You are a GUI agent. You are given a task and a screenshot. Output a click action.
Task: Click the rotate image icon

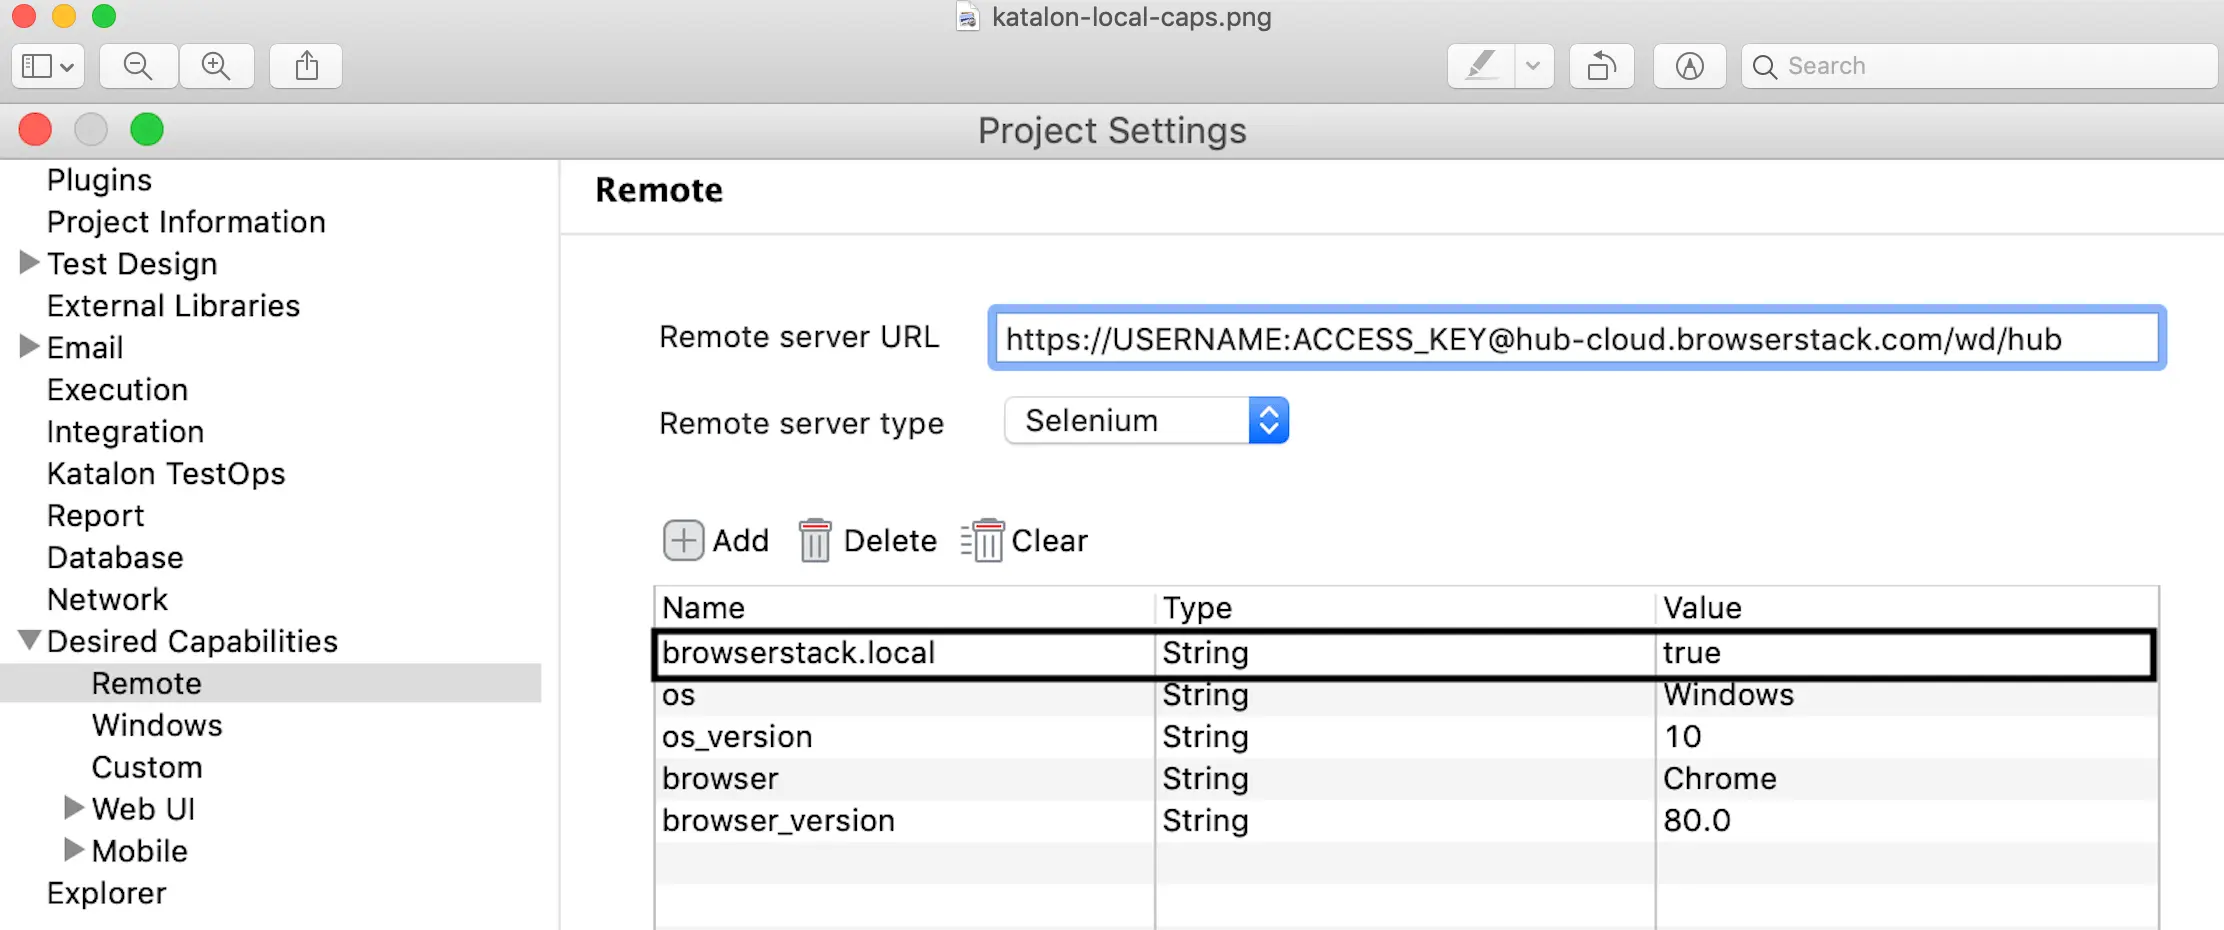coord(1601,66)
